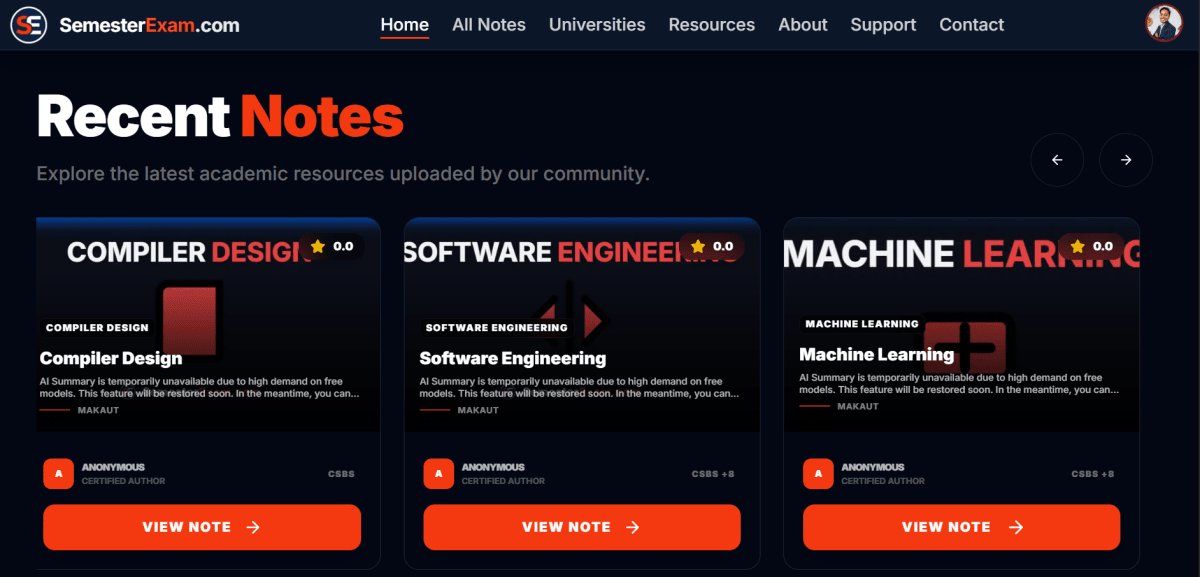Click code arrows icon on Software Engineering thumbnail

[x=570, y=319]
